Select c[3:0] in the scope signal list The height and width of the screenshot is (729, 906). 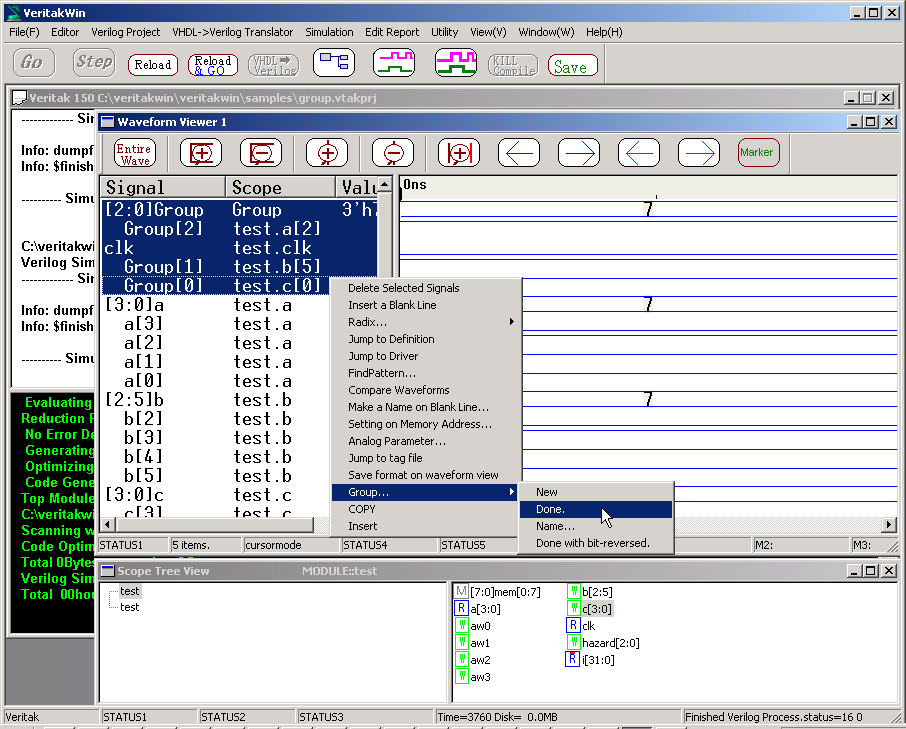[598, 608]
